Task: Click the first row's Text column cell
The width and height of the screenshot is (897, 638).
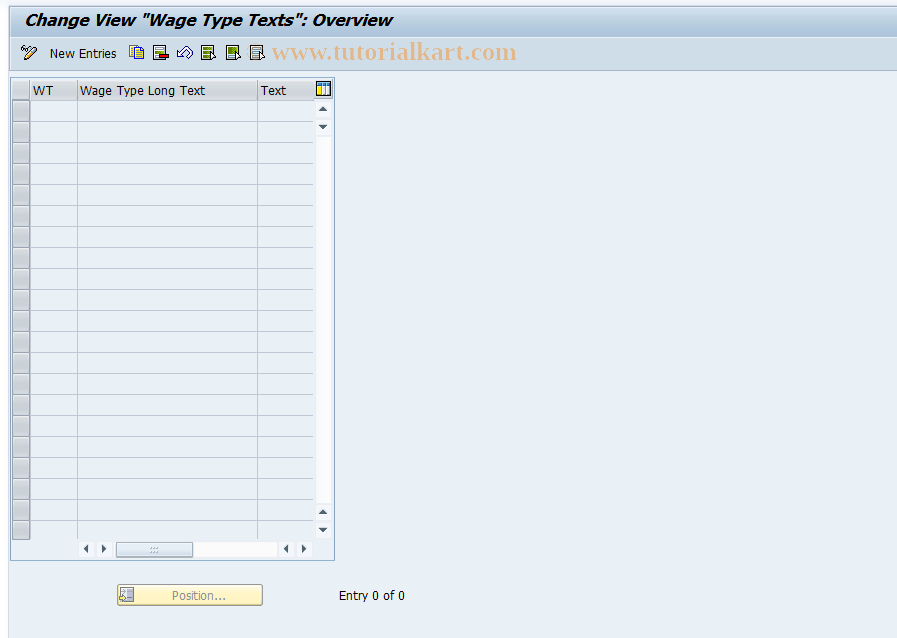Action: click(x=285, y=111)
